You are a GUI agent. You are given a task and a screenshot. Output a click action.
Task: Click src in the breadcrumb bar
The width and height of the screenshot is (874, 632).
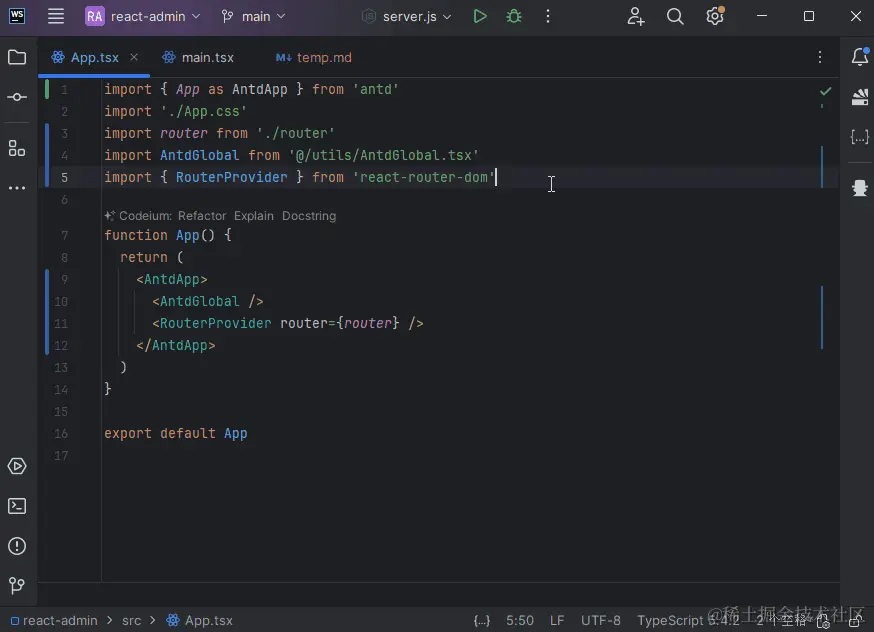coord(132,620)
